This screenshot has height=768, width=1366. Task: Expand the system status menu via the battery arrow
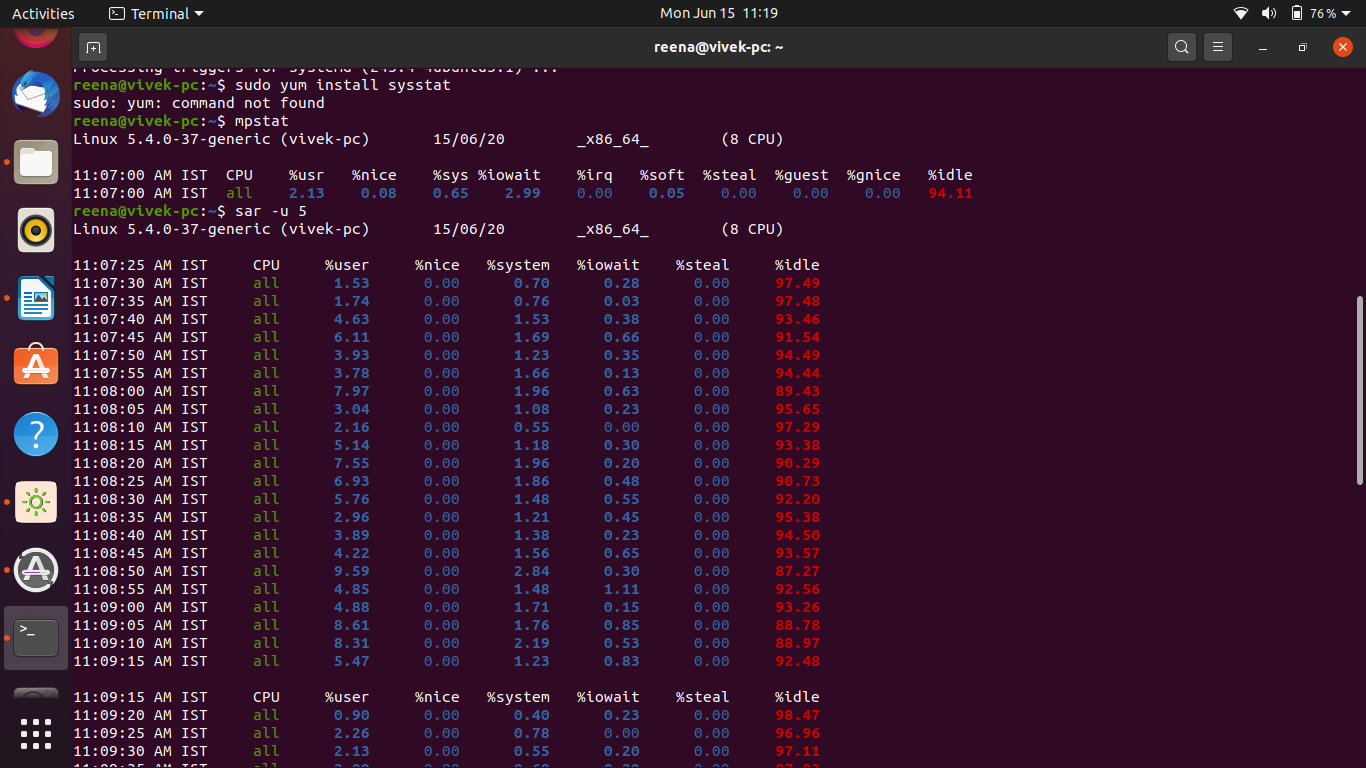tap(1344, 13)
